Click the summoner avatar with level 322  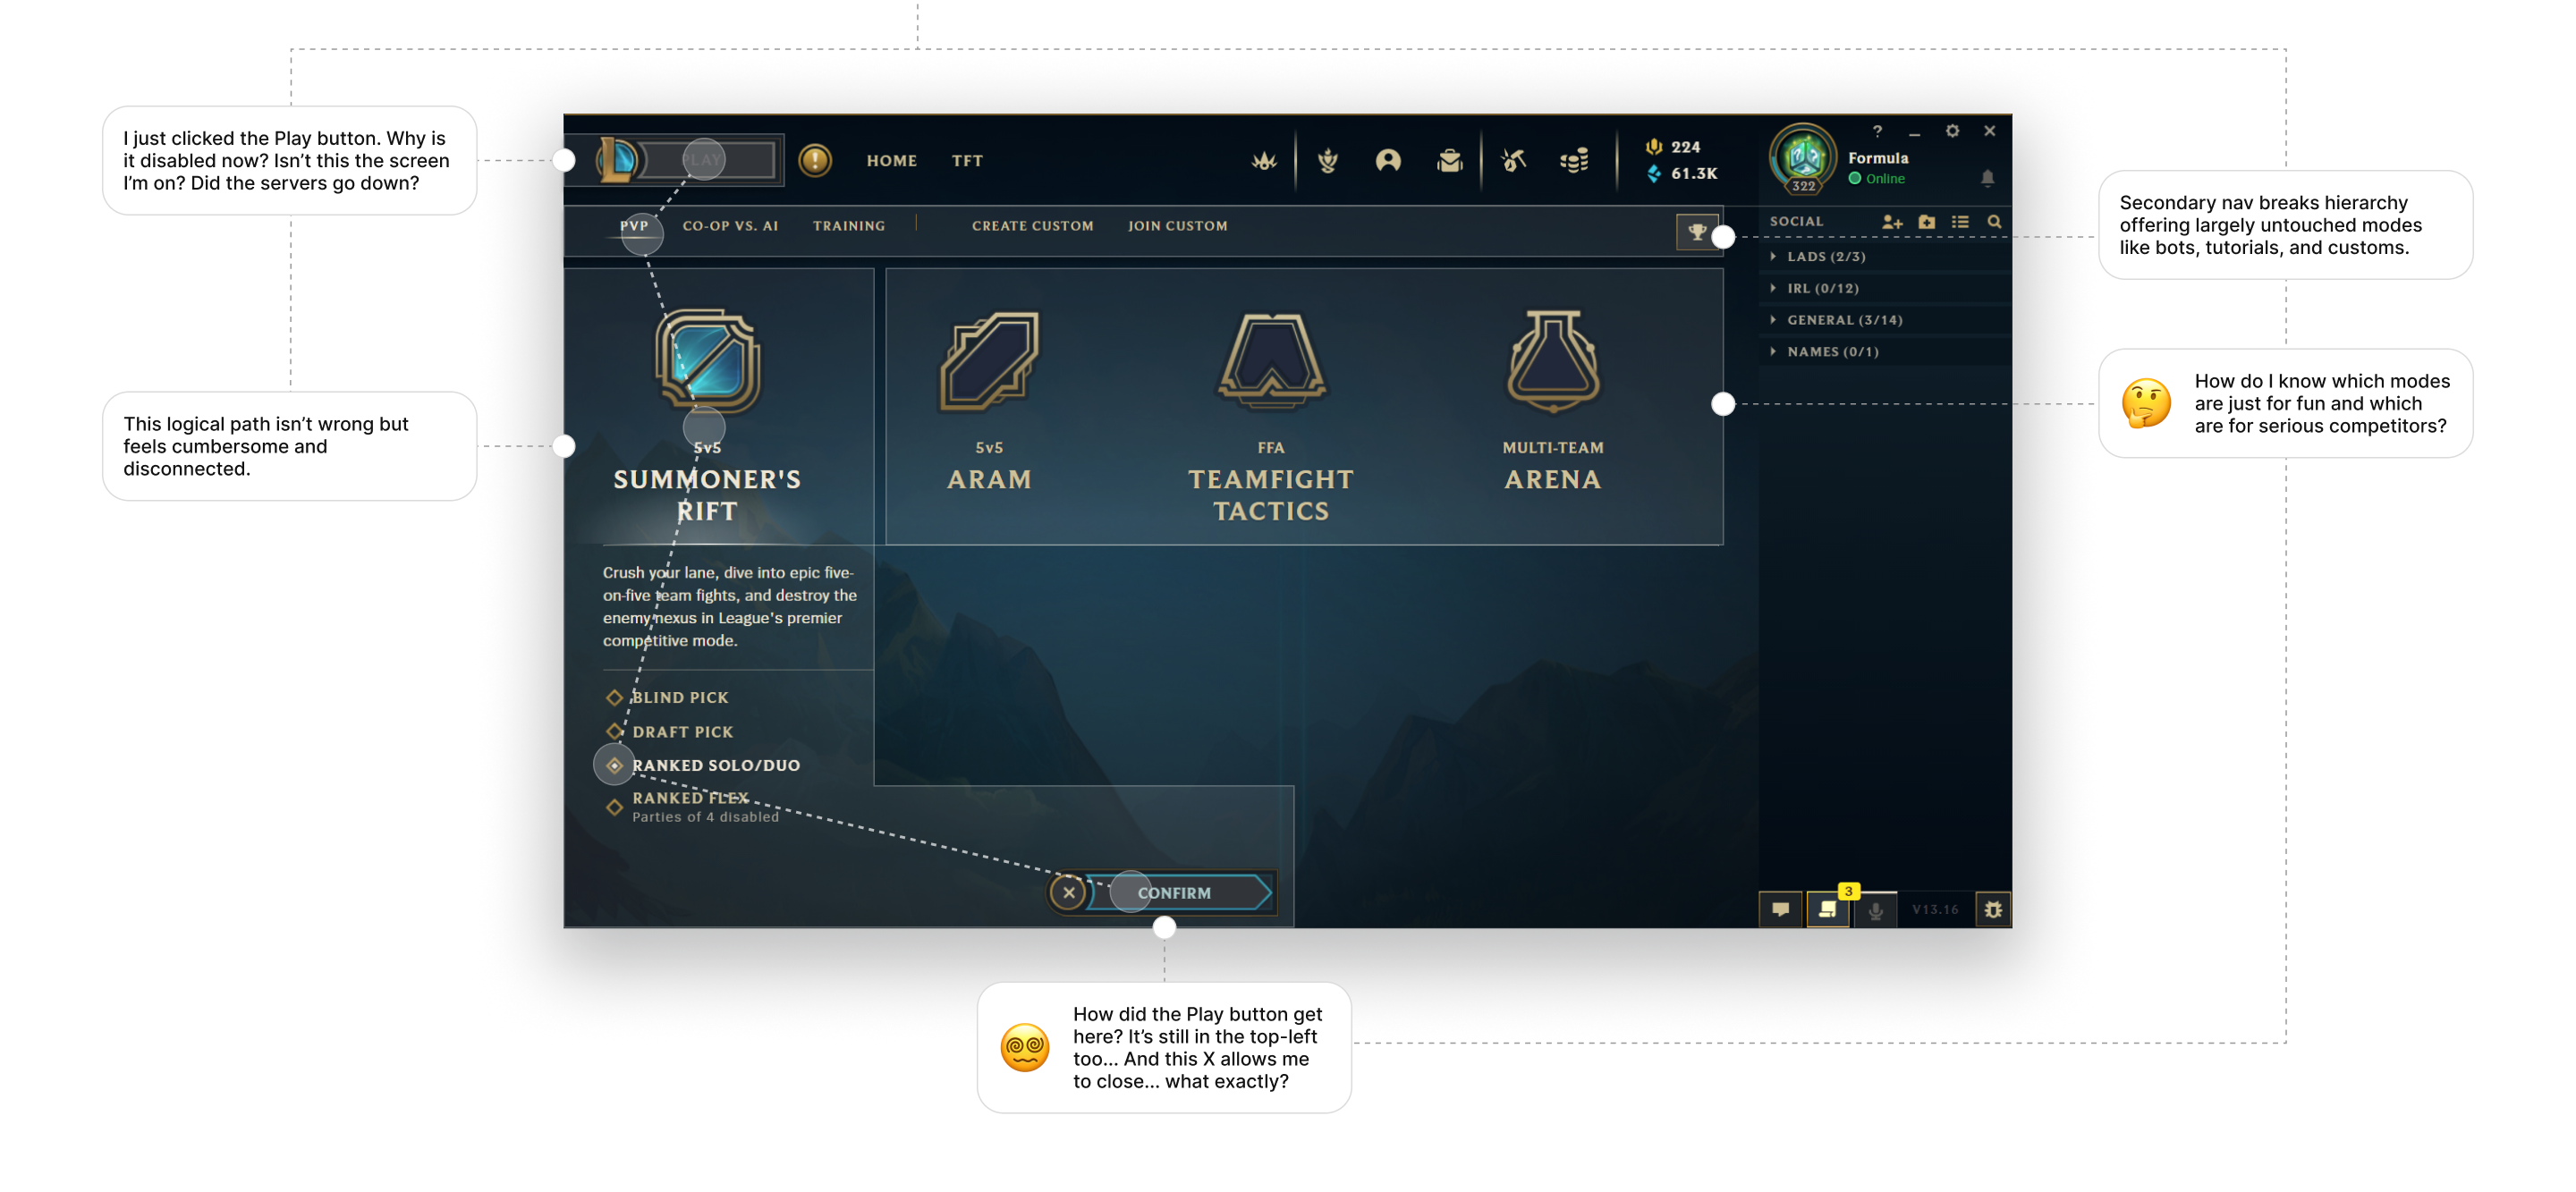[1802, 159]
